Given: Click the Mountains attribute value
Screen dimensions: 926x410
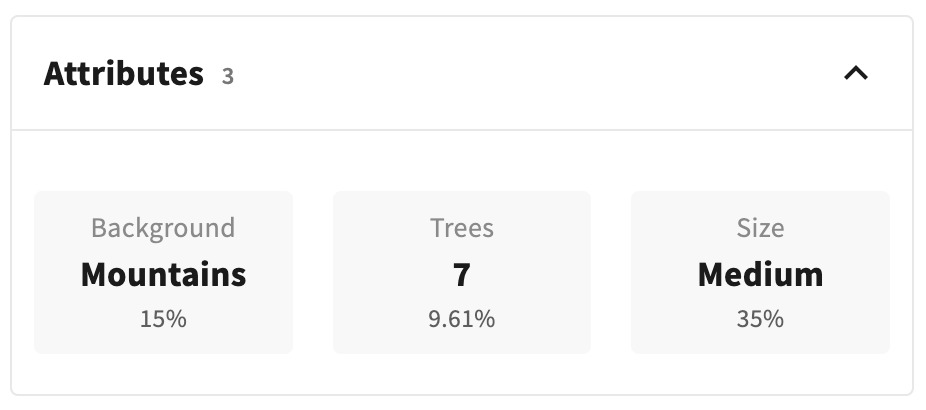Looking at the screenshot, I should (163, 274).
